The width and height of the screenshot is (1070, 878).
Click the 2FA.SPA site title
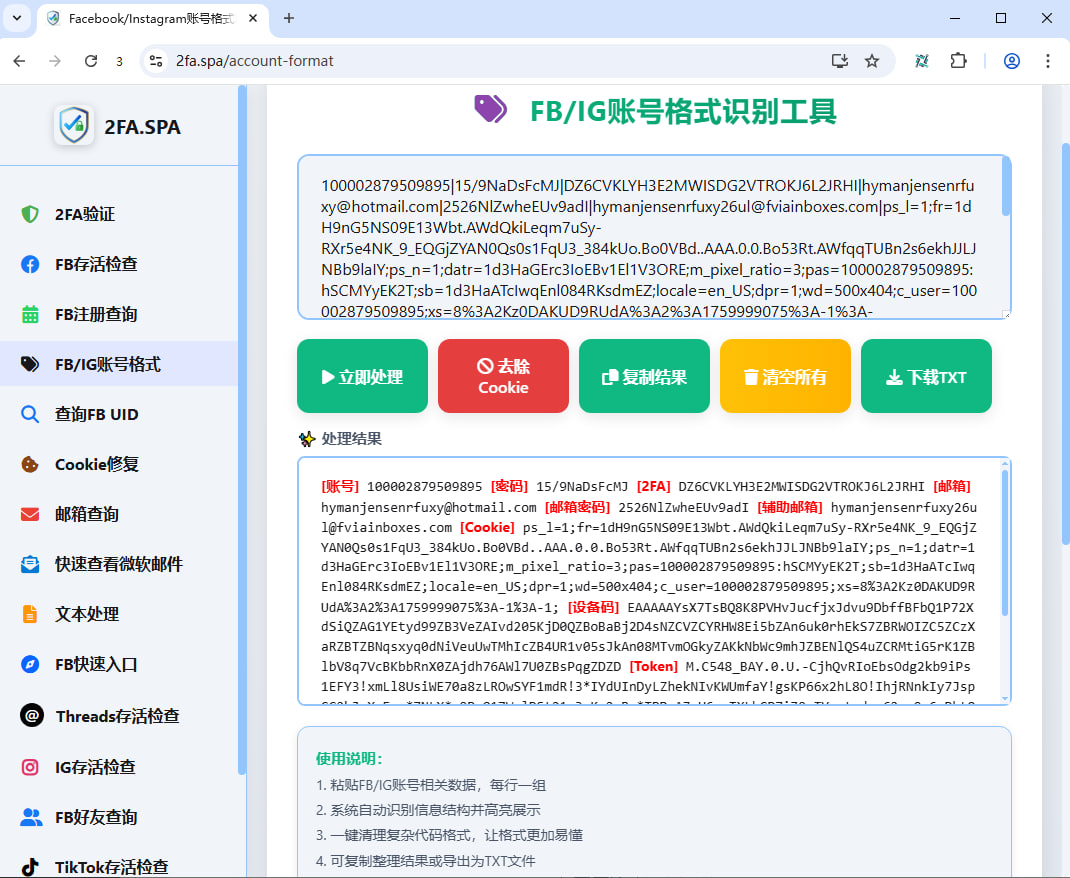click(x=143, y=127)
